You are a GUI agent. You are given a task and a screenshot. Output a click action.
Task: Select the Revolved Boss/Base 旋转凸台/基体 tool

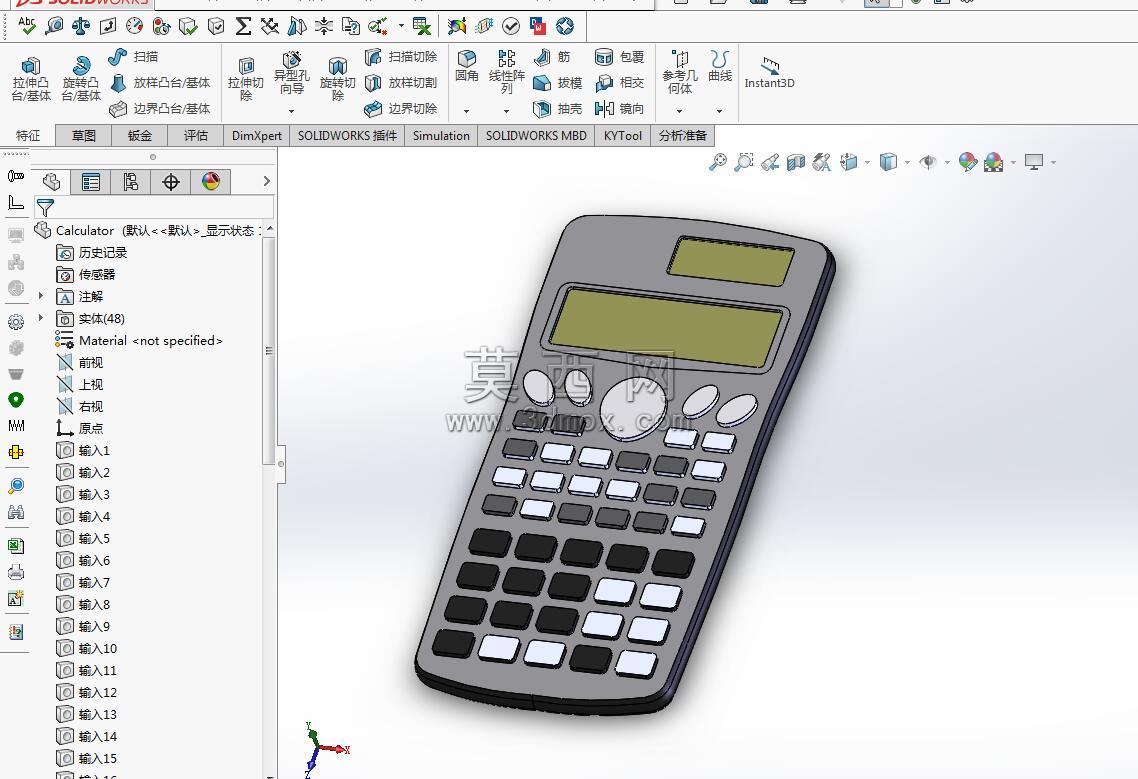tap(81, 79)
